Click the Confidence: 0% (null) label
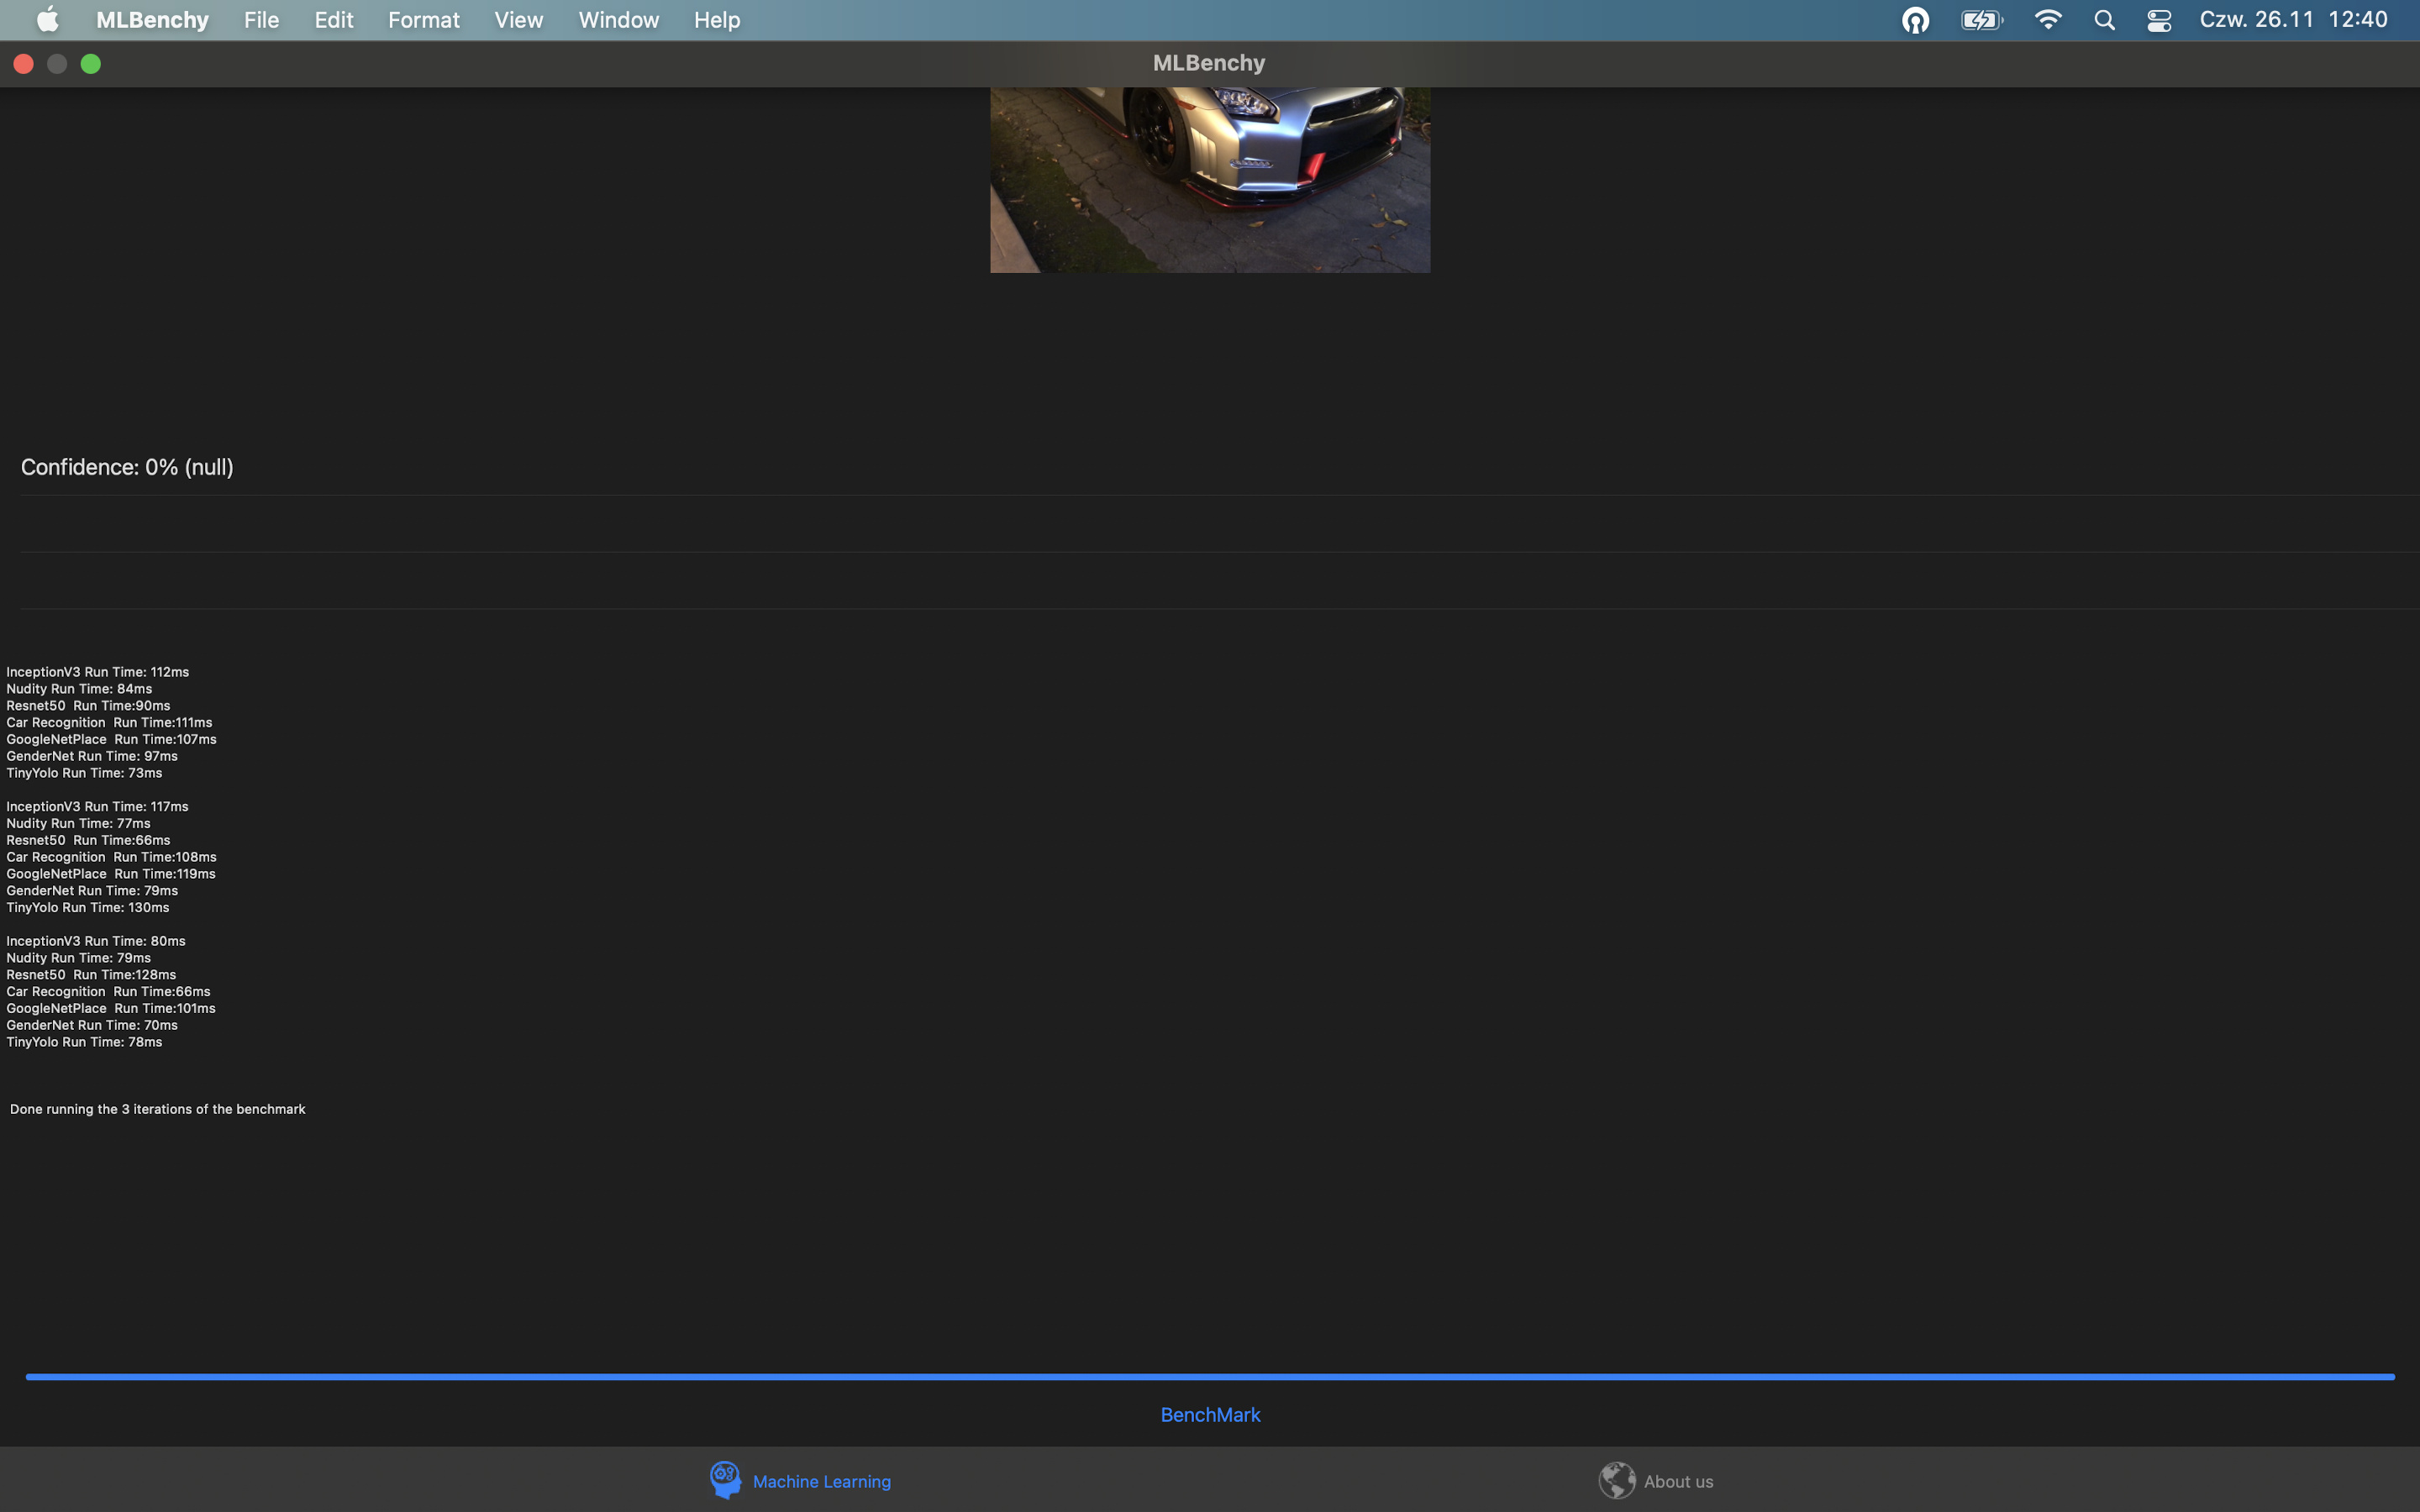The height and width of the screenshot is (1512, 2420). pyautogui.click(x=127, y=467)
